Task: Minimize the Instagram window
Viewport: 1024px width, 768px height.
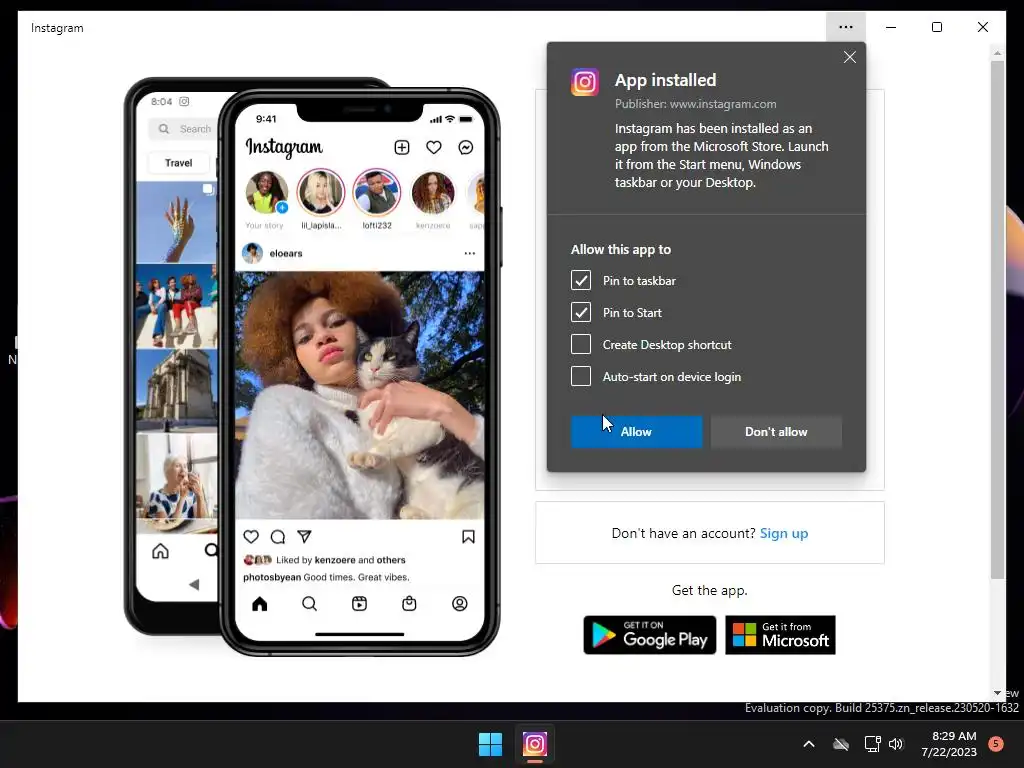Action: (891, 27)
